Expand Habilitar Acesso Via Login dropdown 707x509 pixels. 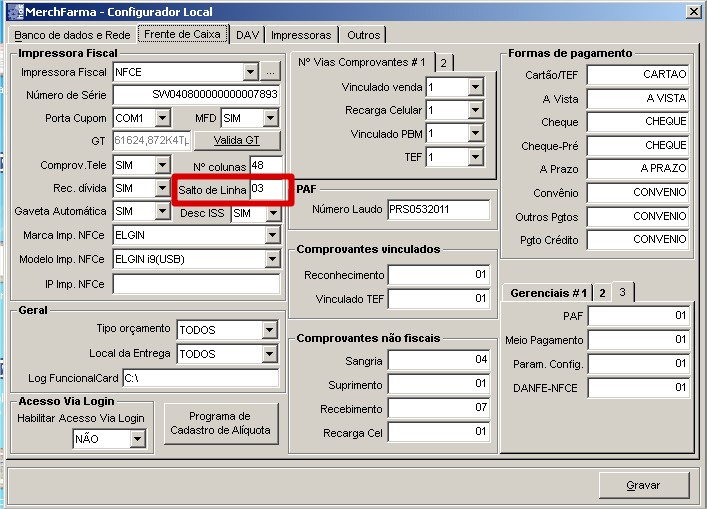click(x=138, y=438)
